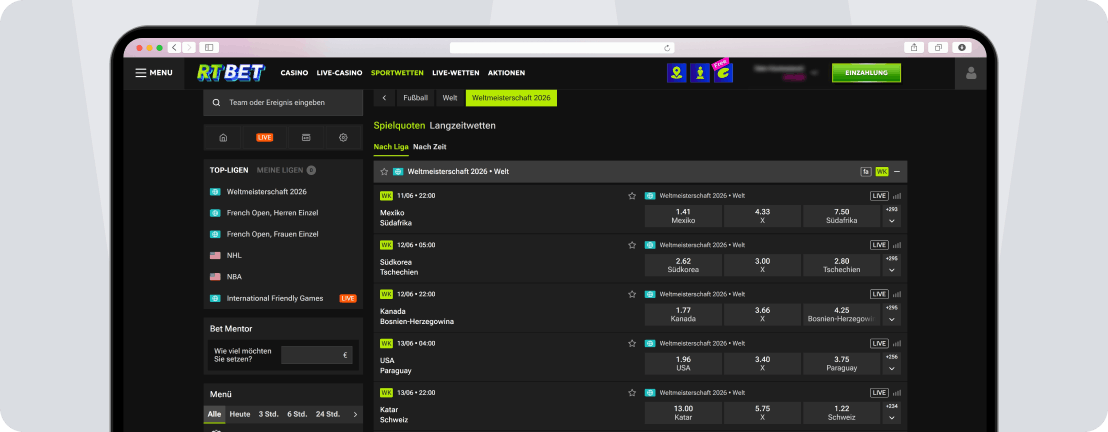Click the home icon in sidebar
The image size is (1108, 432).
[223, 137]
